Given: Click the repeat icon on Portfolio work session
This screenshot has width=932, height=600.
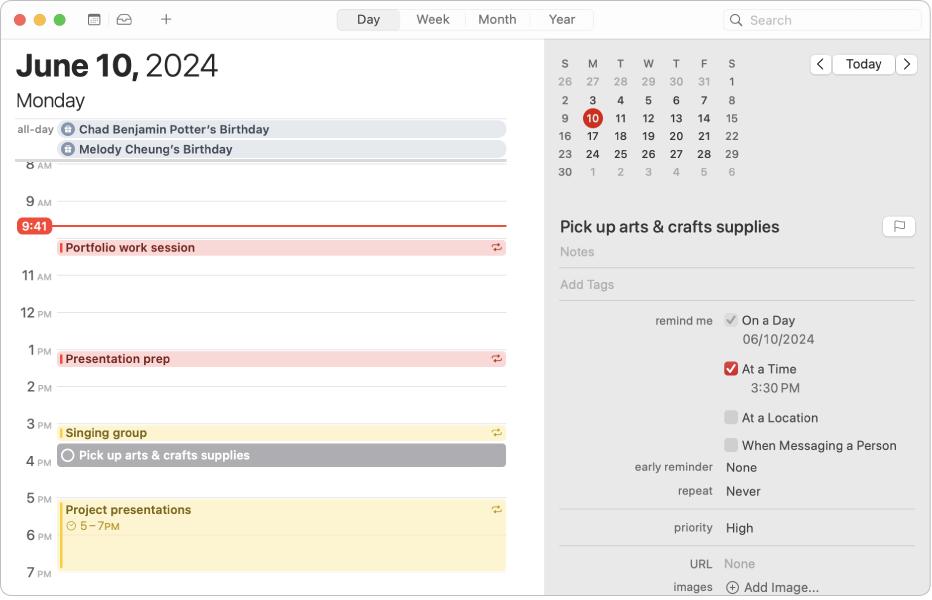Looking at the screenshot, I should (497, 247).
